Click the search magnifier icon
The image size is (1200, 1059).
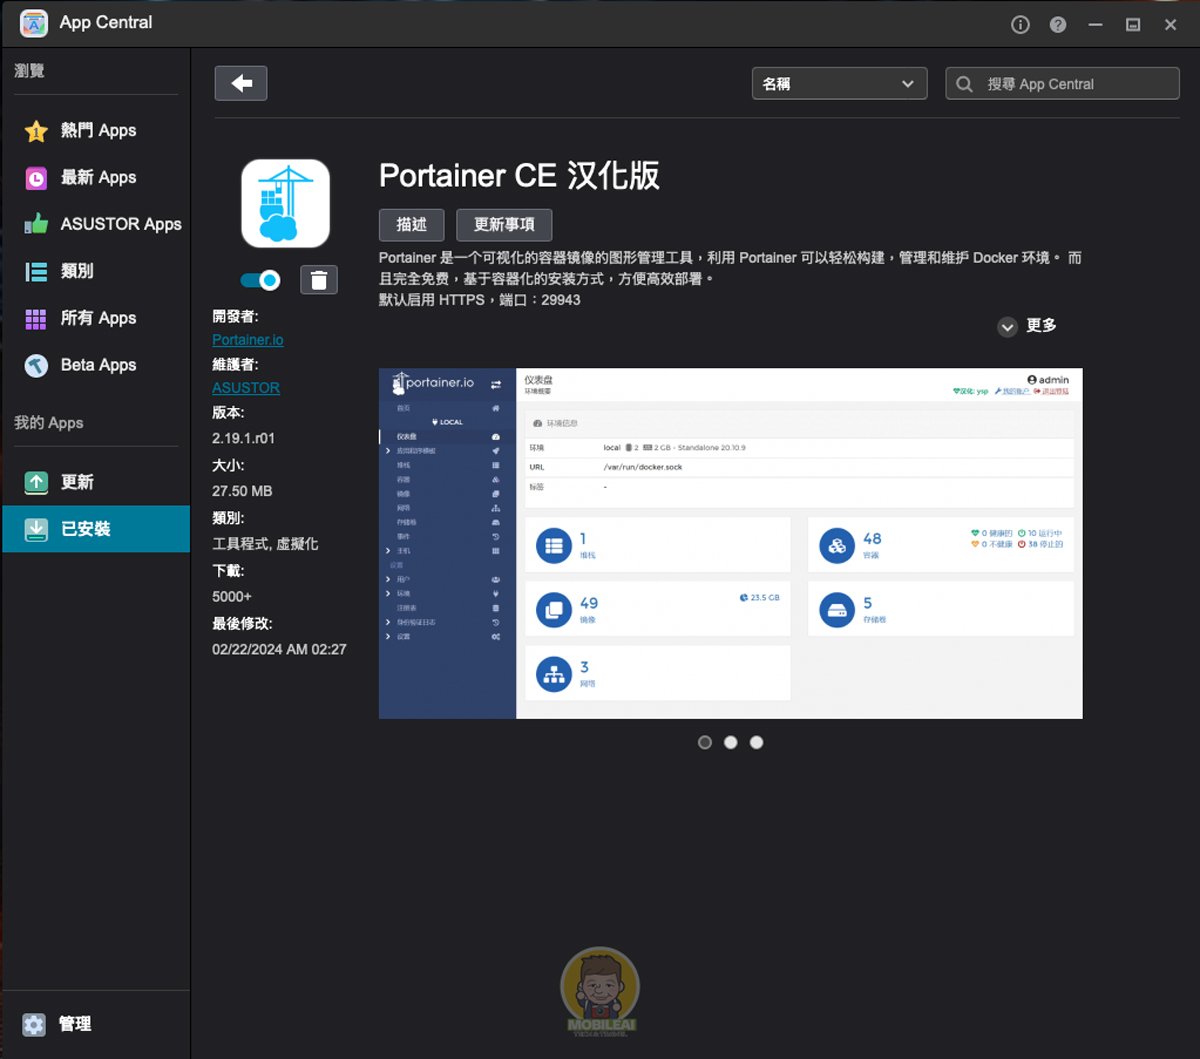(x=964, y=84)
